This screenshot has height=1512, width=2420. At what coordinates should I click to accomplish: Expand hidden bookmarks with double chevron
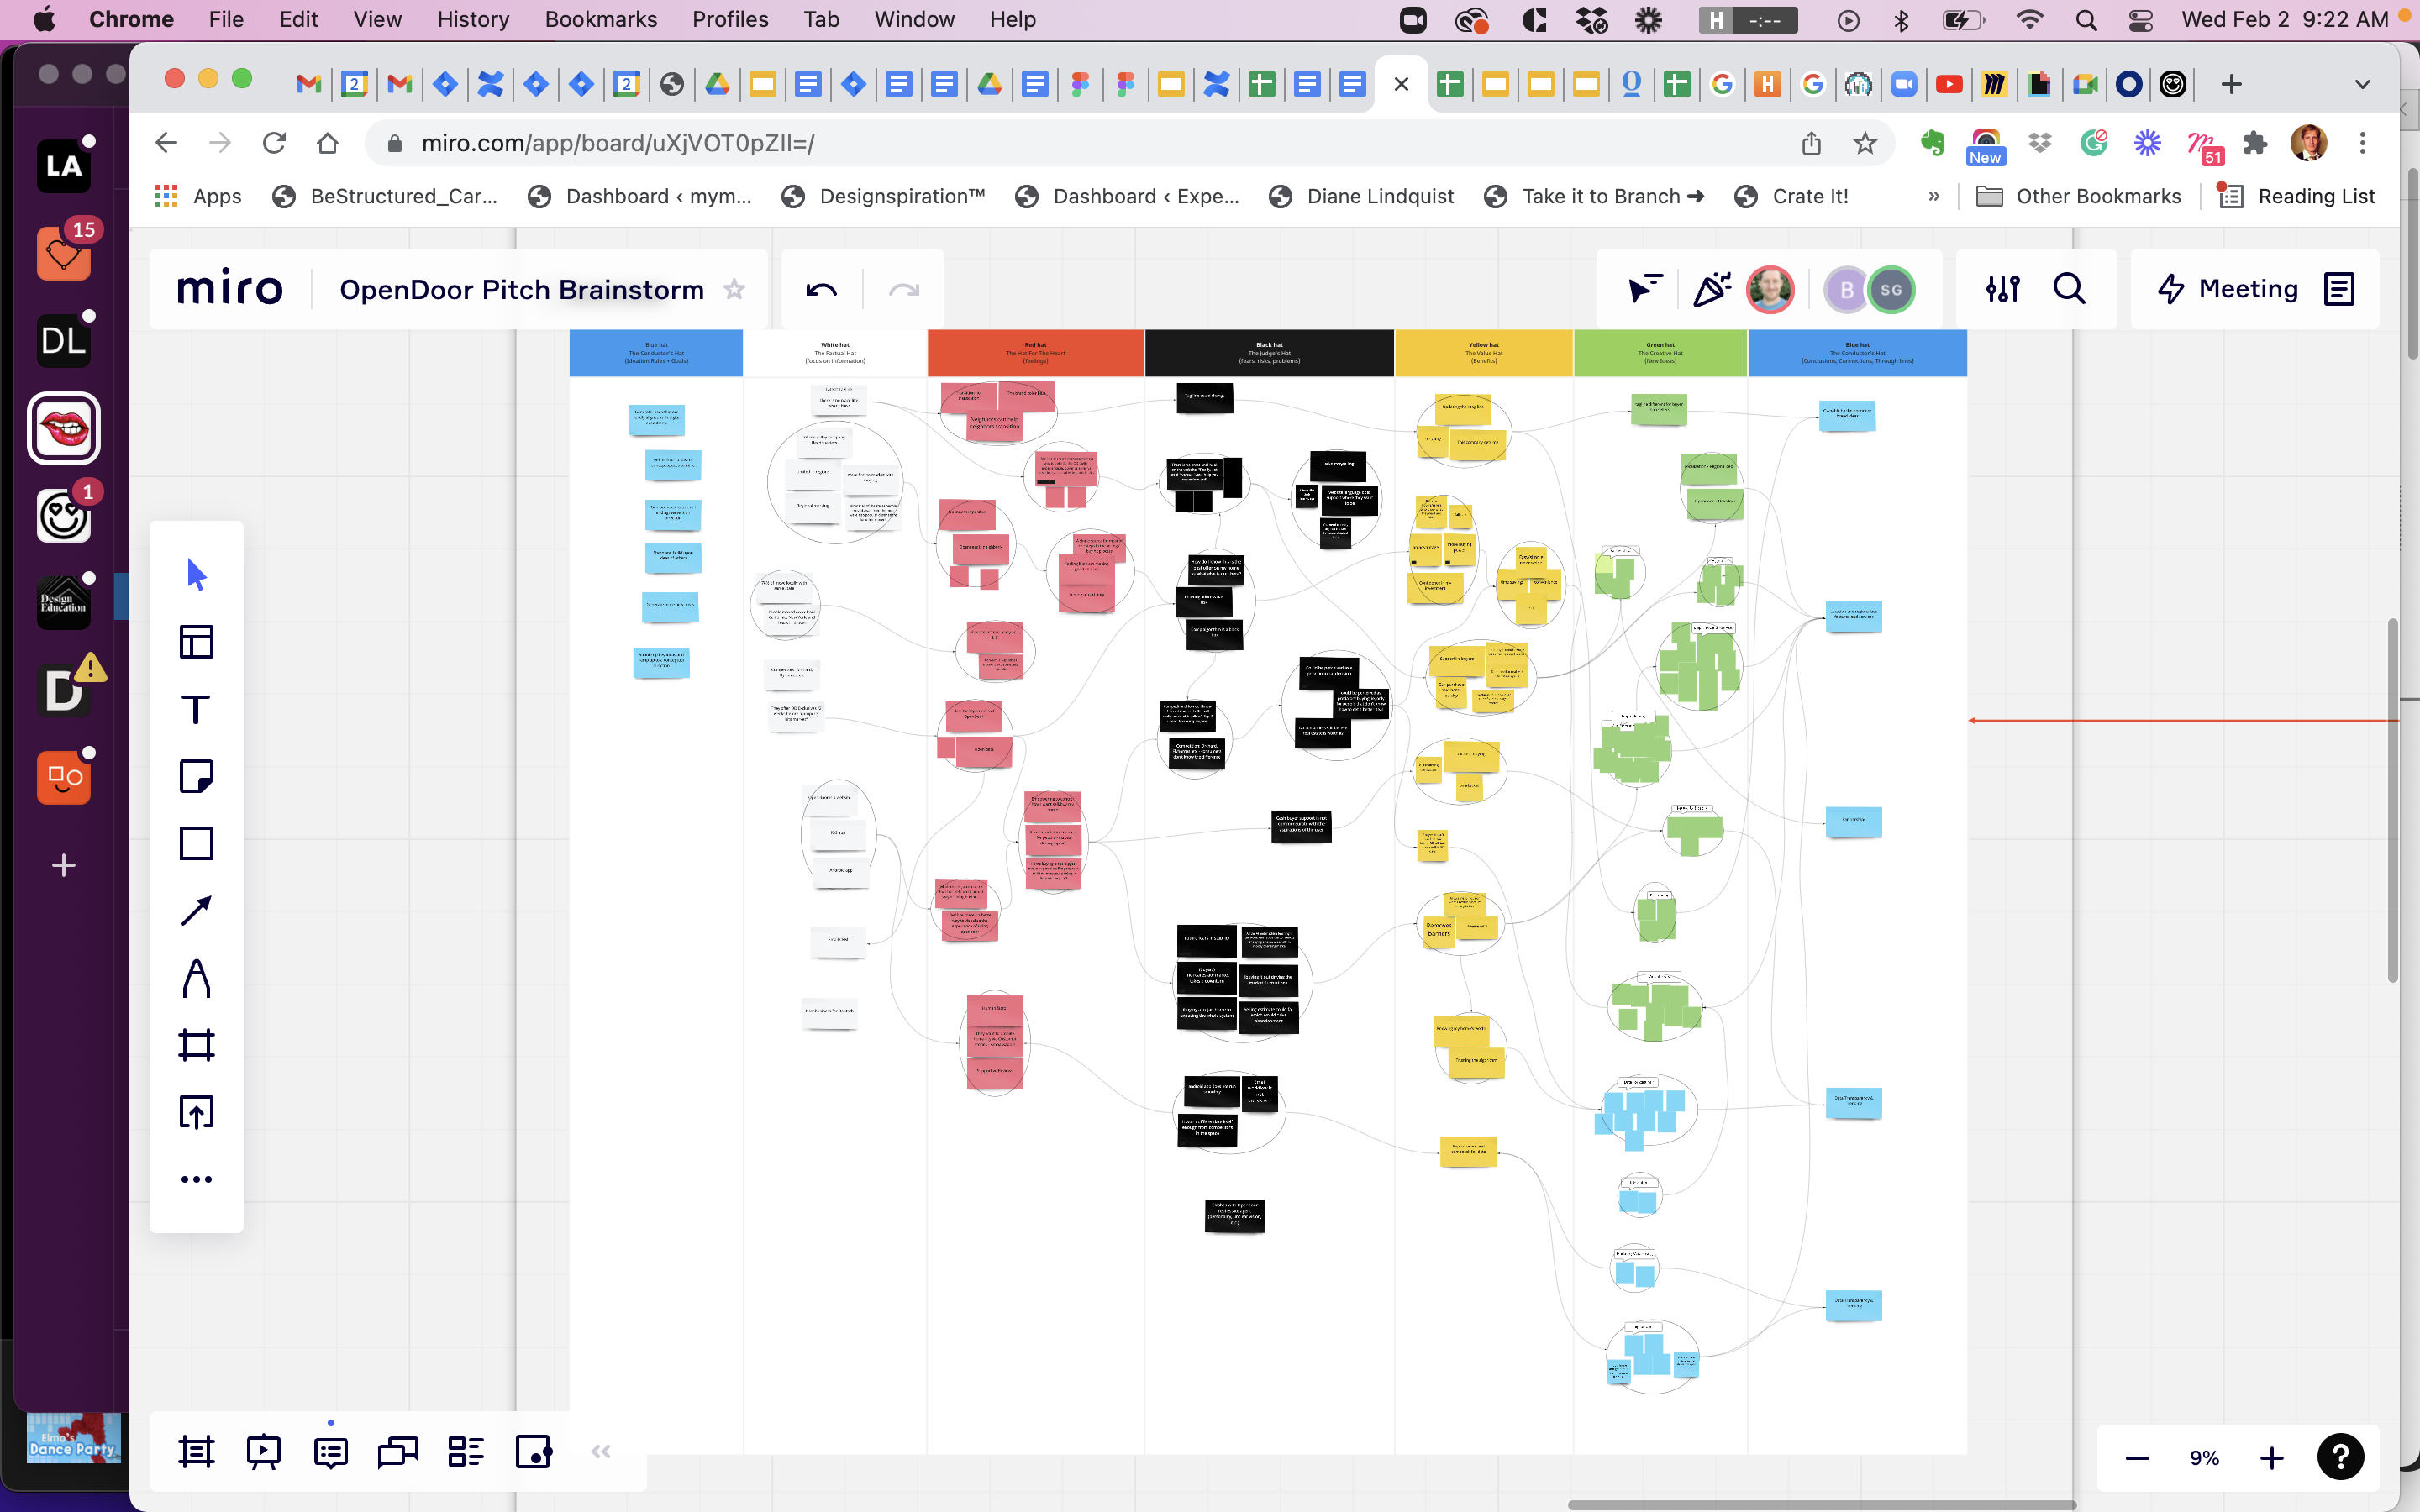tap(1934, 196)
